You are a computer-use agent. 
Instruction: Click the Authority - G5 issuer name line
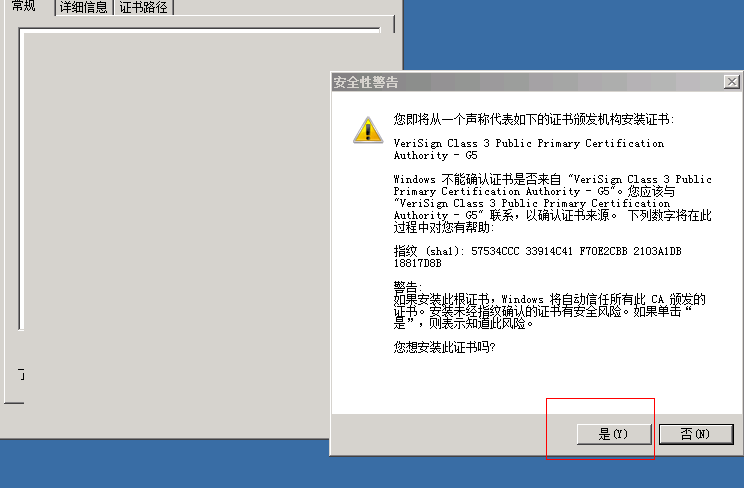point(435,156)
